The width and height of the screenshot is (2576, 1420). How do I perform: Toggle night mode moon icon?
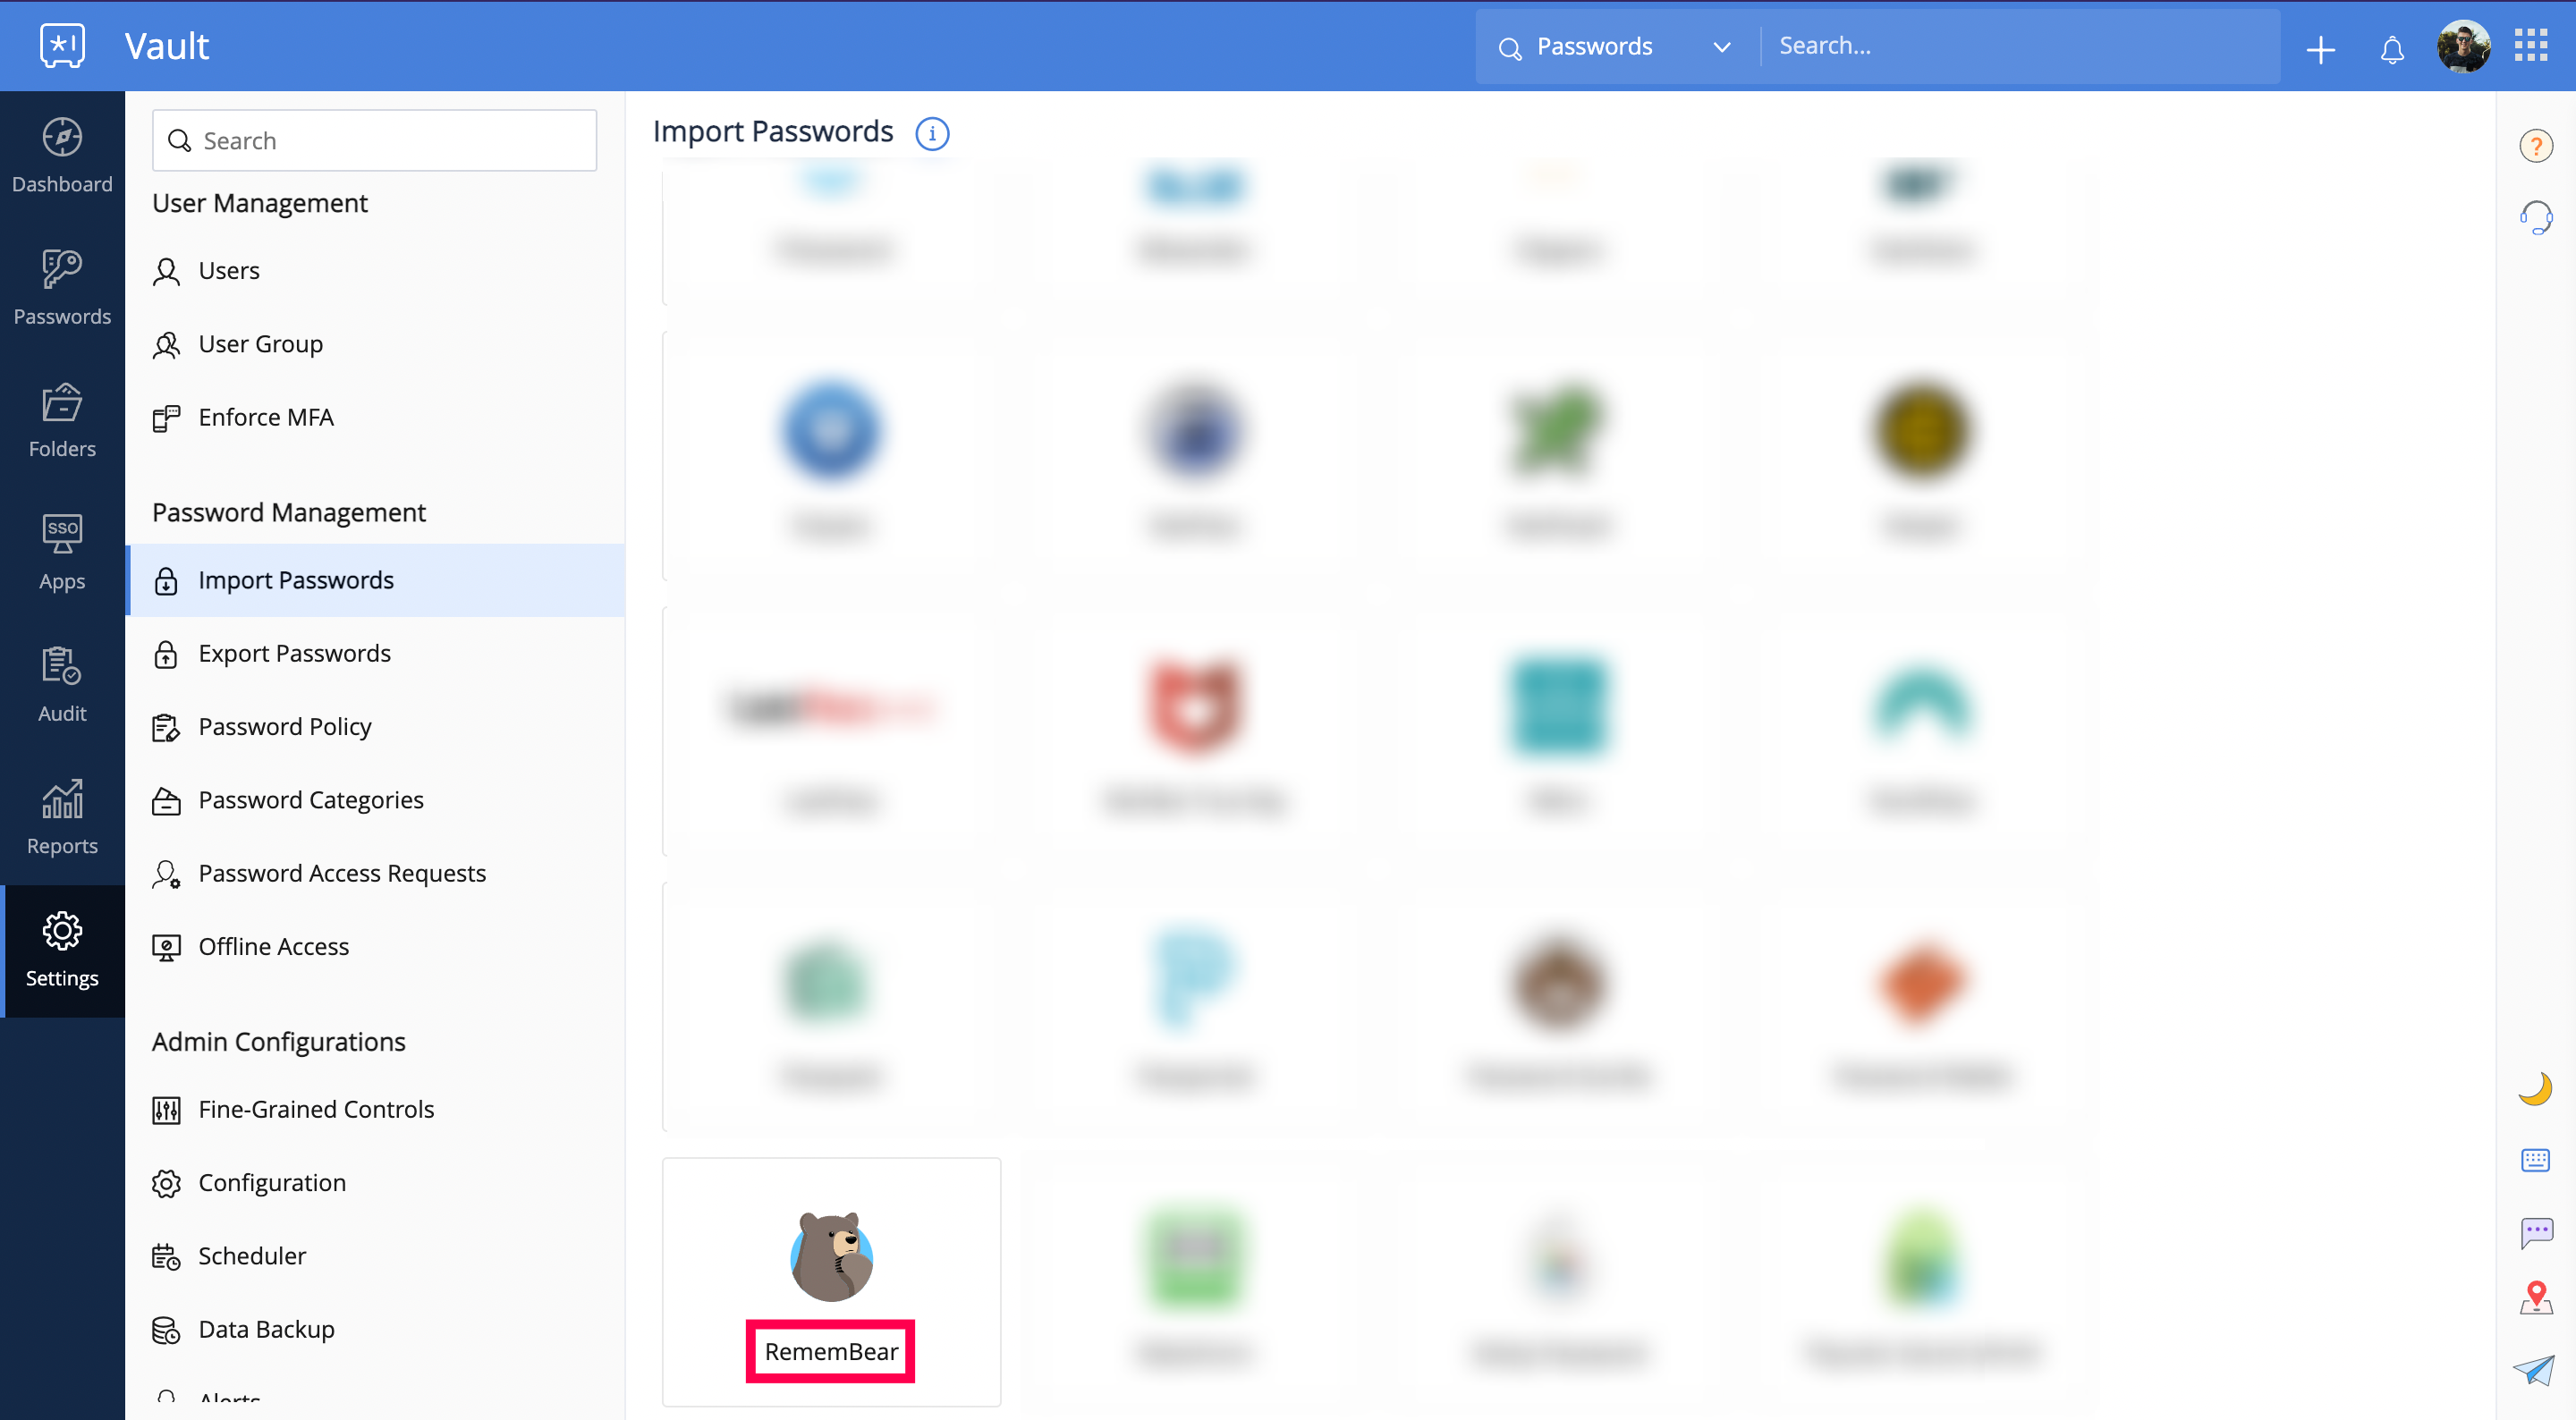2535,1089
